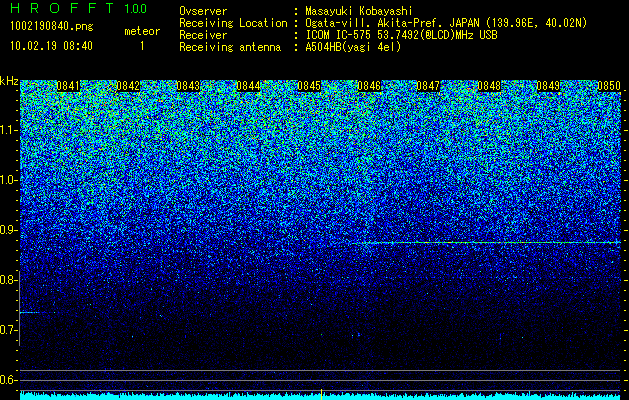Click the 0845 time marker
Screen dimensions: 629x400
tap(309, 86)
